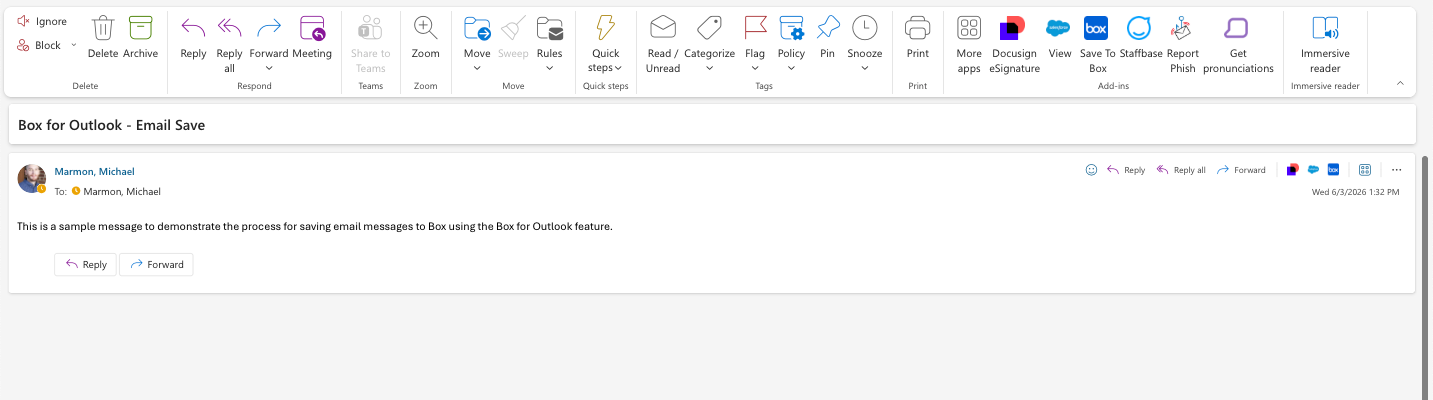Click the Policy icon
The image size is (1433, 400).
click(x=791, y=27)
